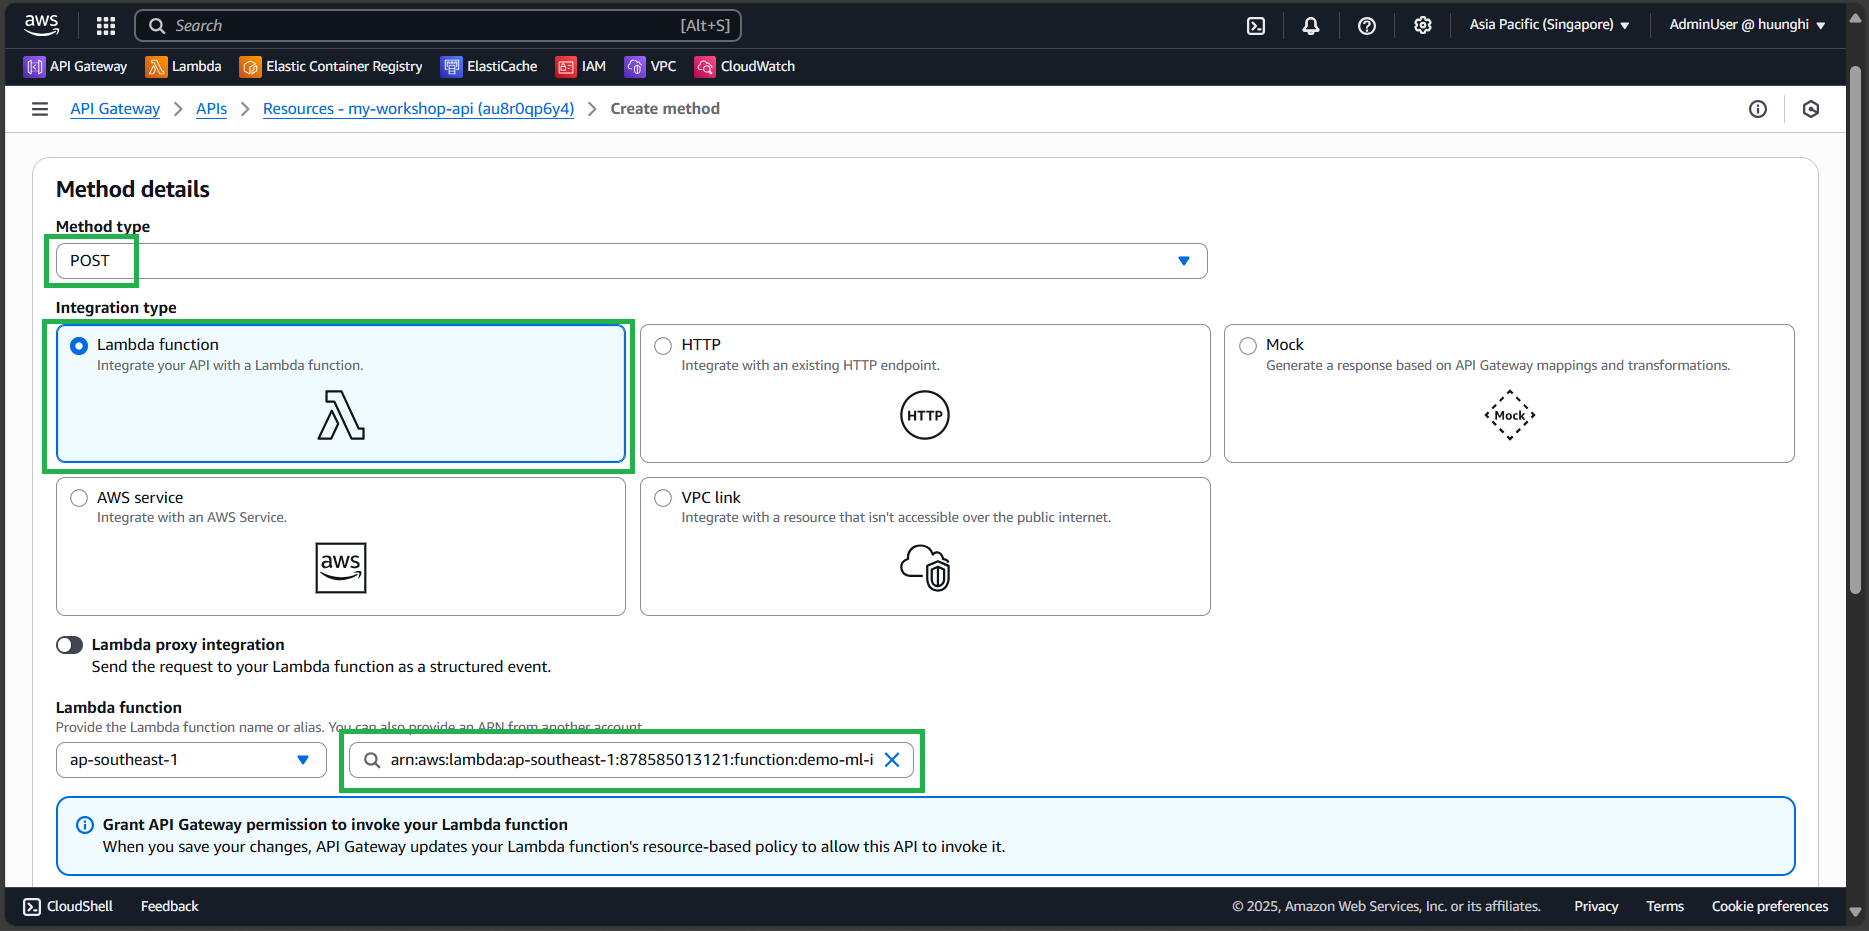1869x931 pixels.
Task: Open the API Gateway favorite shortcut
Action: pos(76,67)
